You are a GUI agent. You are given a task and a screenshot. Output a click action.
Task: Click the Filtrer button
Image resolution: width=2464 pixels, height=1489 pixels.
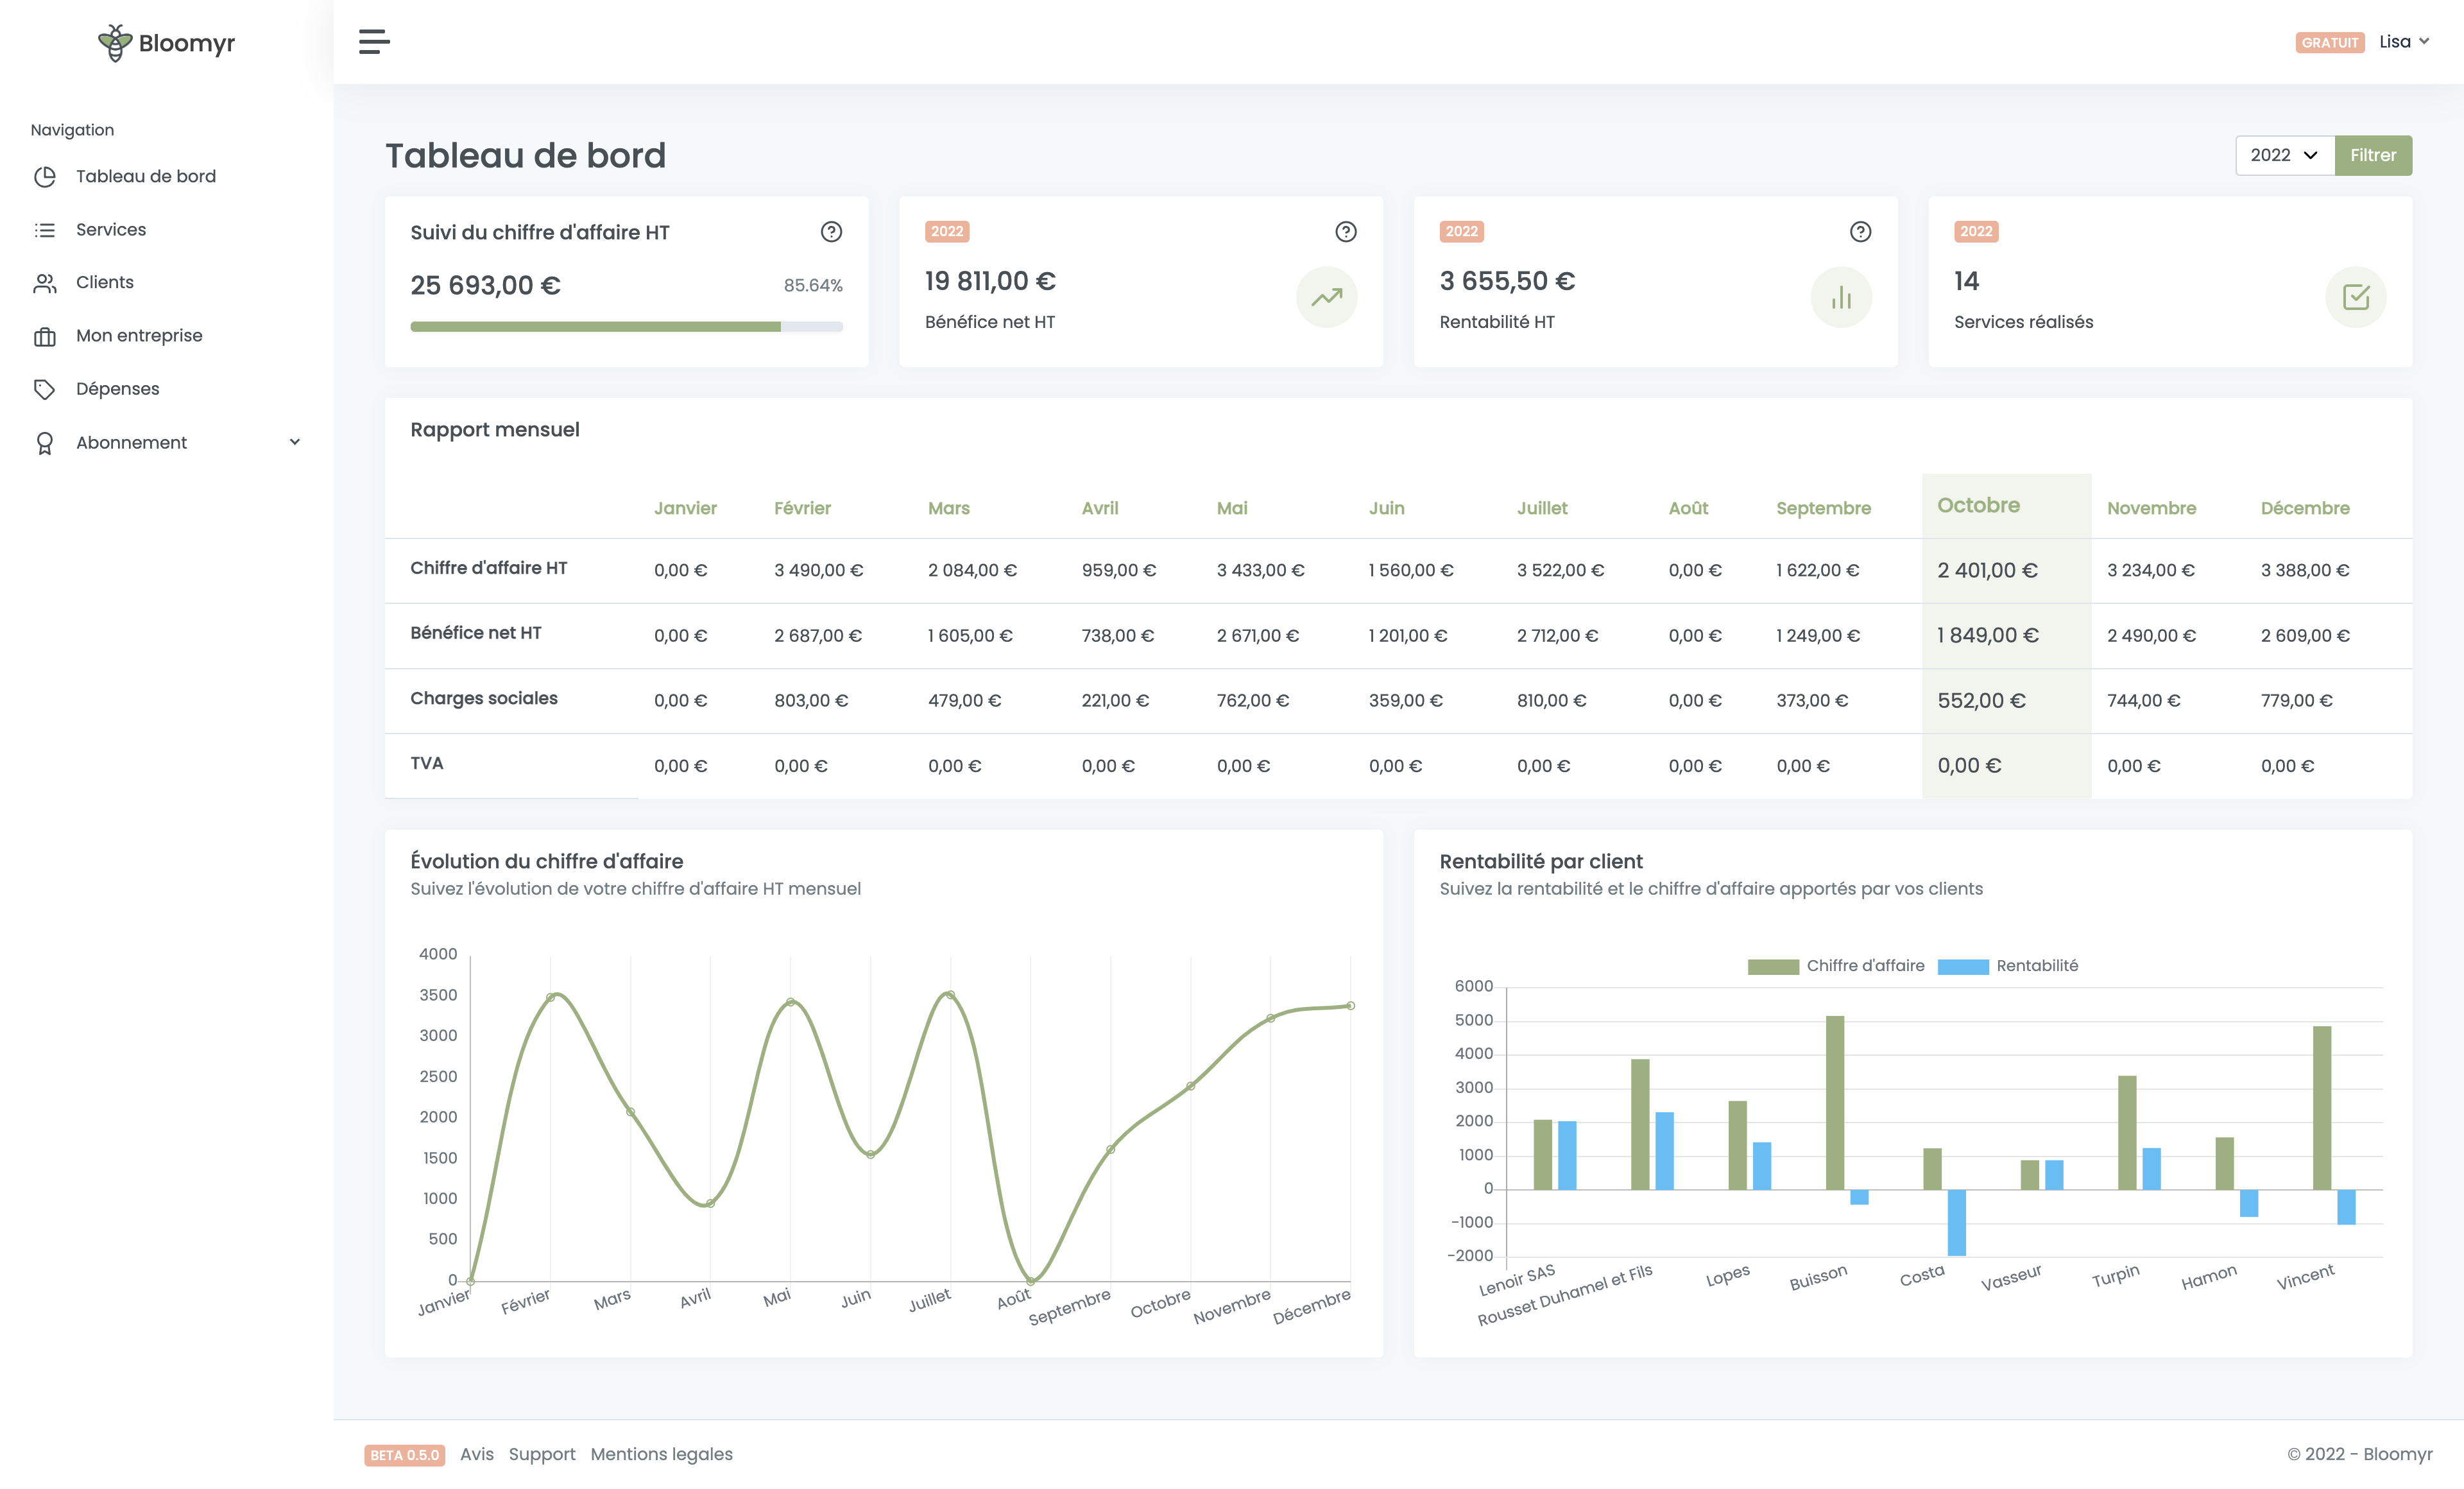click(2373, 155)
